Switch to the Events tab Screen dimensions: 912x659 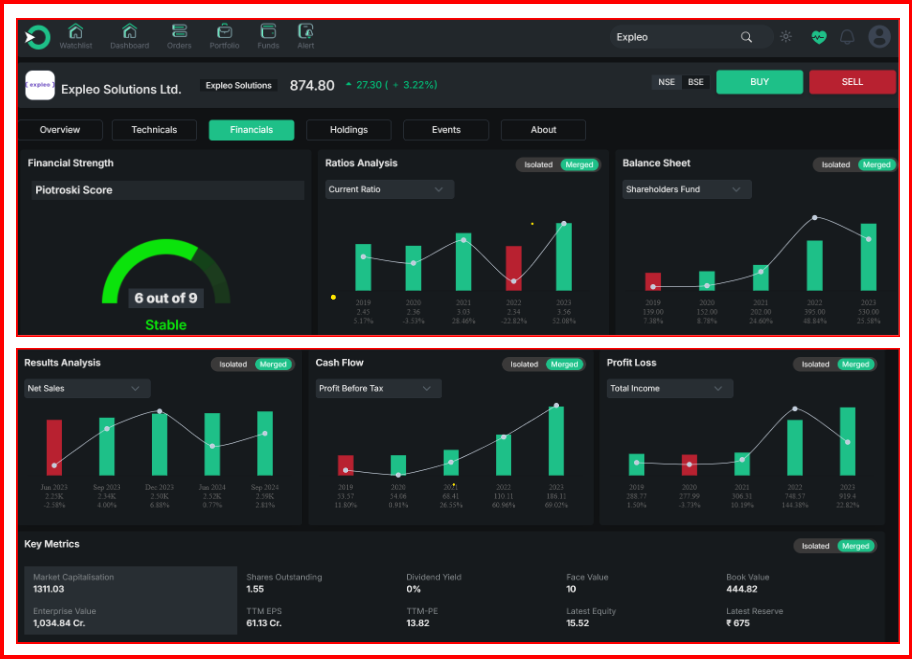pos(446,130)
